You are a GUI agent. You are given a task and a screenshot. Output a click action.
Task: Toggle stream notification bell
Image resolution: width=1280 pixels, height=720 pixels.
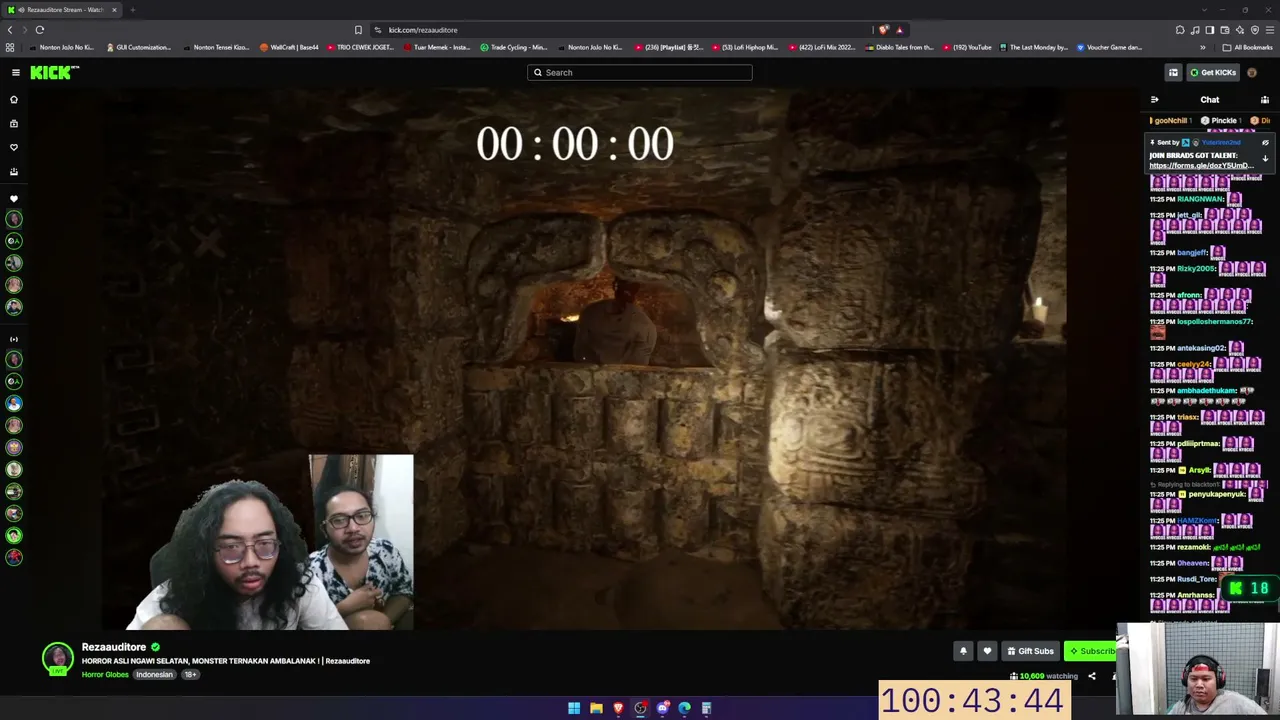[963, 651]
